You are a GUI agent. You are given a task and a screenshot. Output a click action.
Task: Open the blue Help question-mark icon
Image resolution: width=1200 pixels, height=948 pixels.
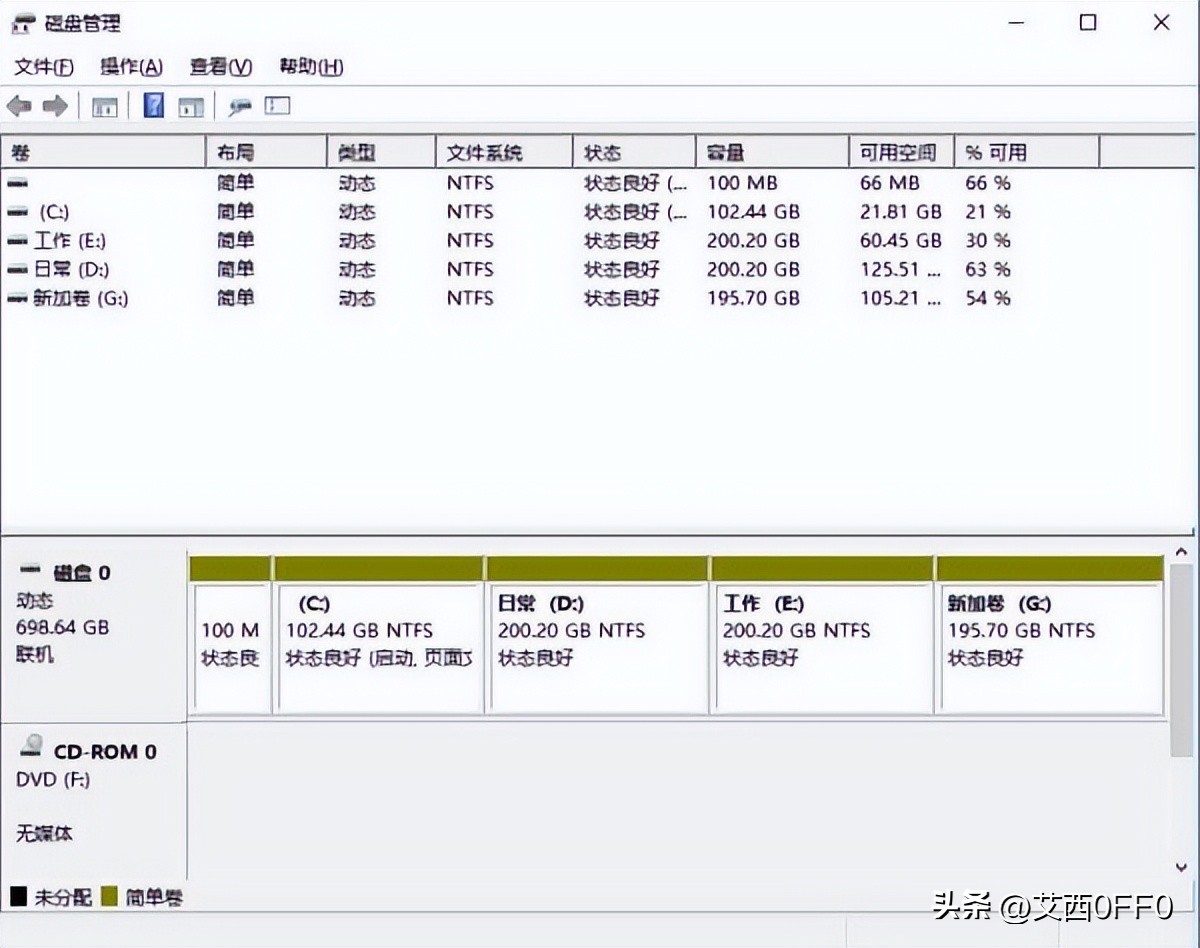pyautogui.click(x=153, y=105)
